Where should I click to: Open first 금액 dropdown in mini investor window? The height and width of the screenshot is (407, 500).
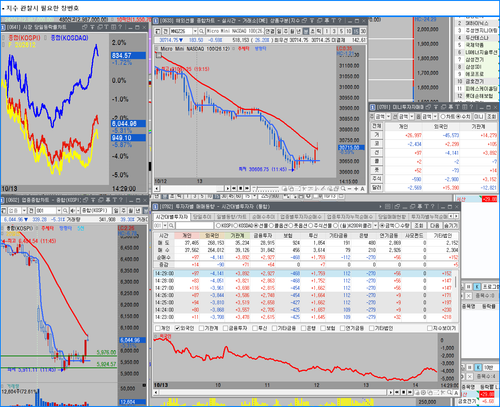[388, 117]
